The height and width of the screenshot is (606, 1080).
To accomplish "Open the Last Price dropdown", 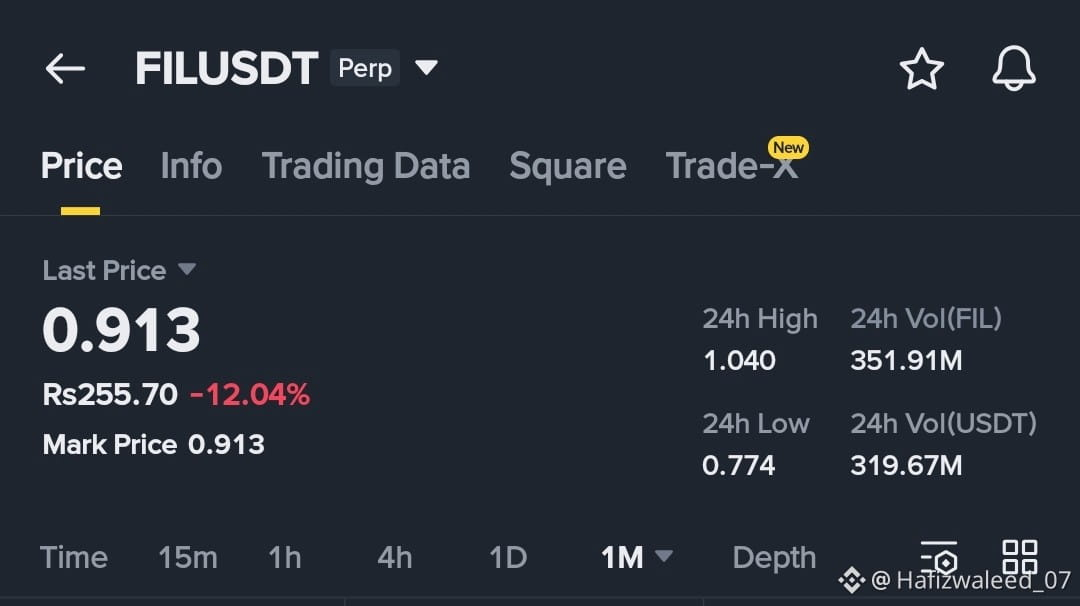I will [x=186, y=270].
